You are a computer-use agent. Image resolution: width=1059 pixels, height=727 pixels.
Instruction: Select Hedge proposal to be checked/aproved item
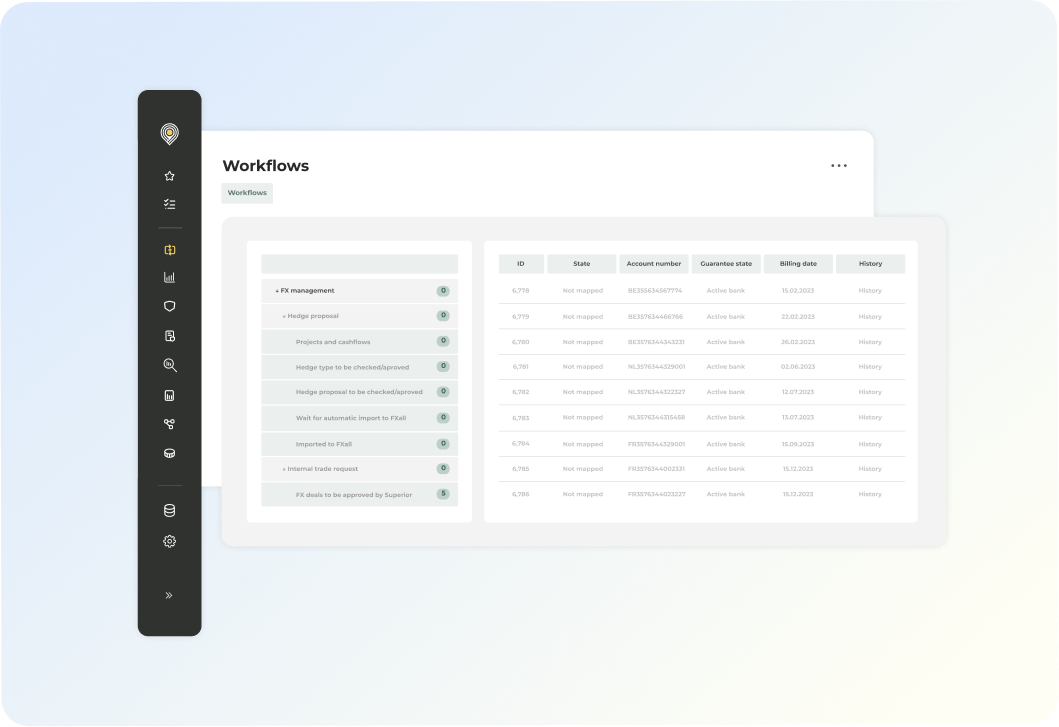pos(359,392)
